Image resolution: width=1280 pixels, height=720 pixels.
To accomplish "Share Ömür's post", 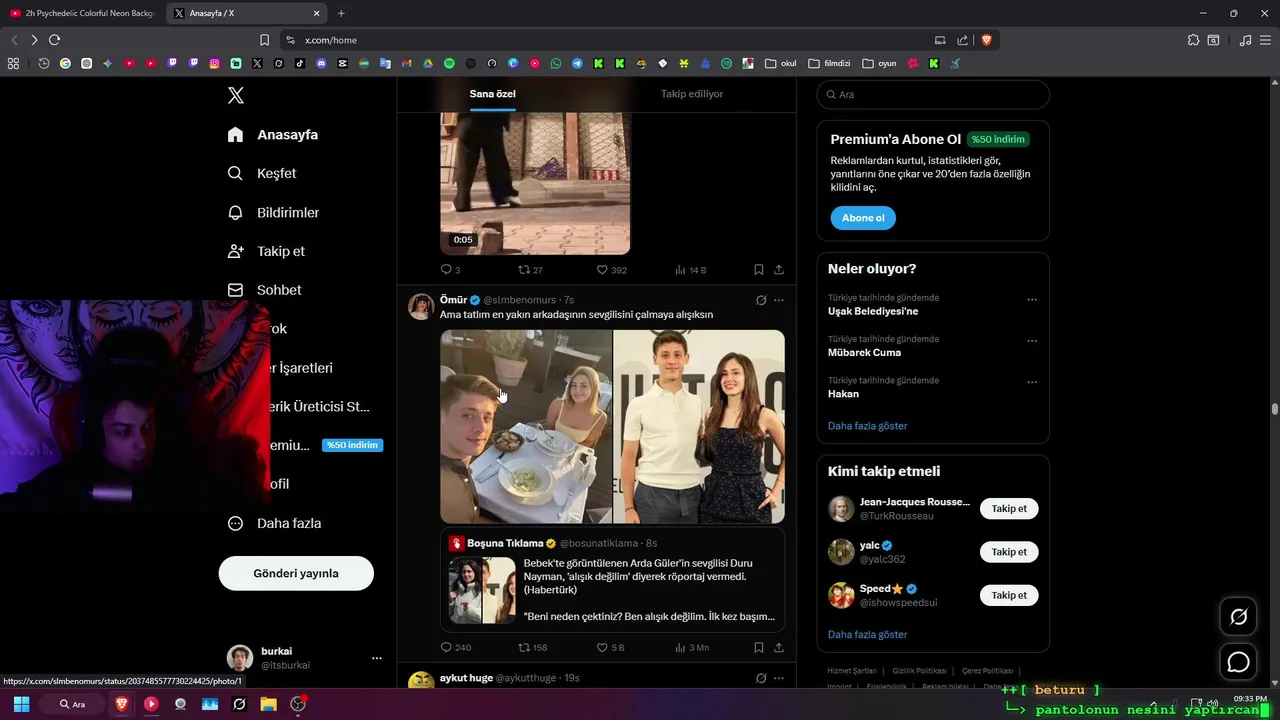I will click(x=779, y=648).
